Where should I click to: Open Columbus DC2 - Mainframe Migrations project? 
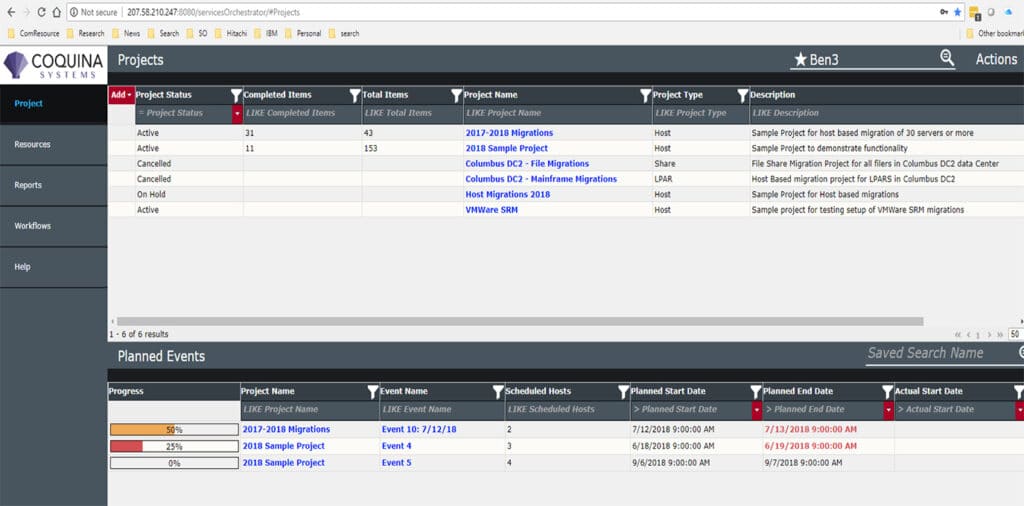click(x=541, y=179)
